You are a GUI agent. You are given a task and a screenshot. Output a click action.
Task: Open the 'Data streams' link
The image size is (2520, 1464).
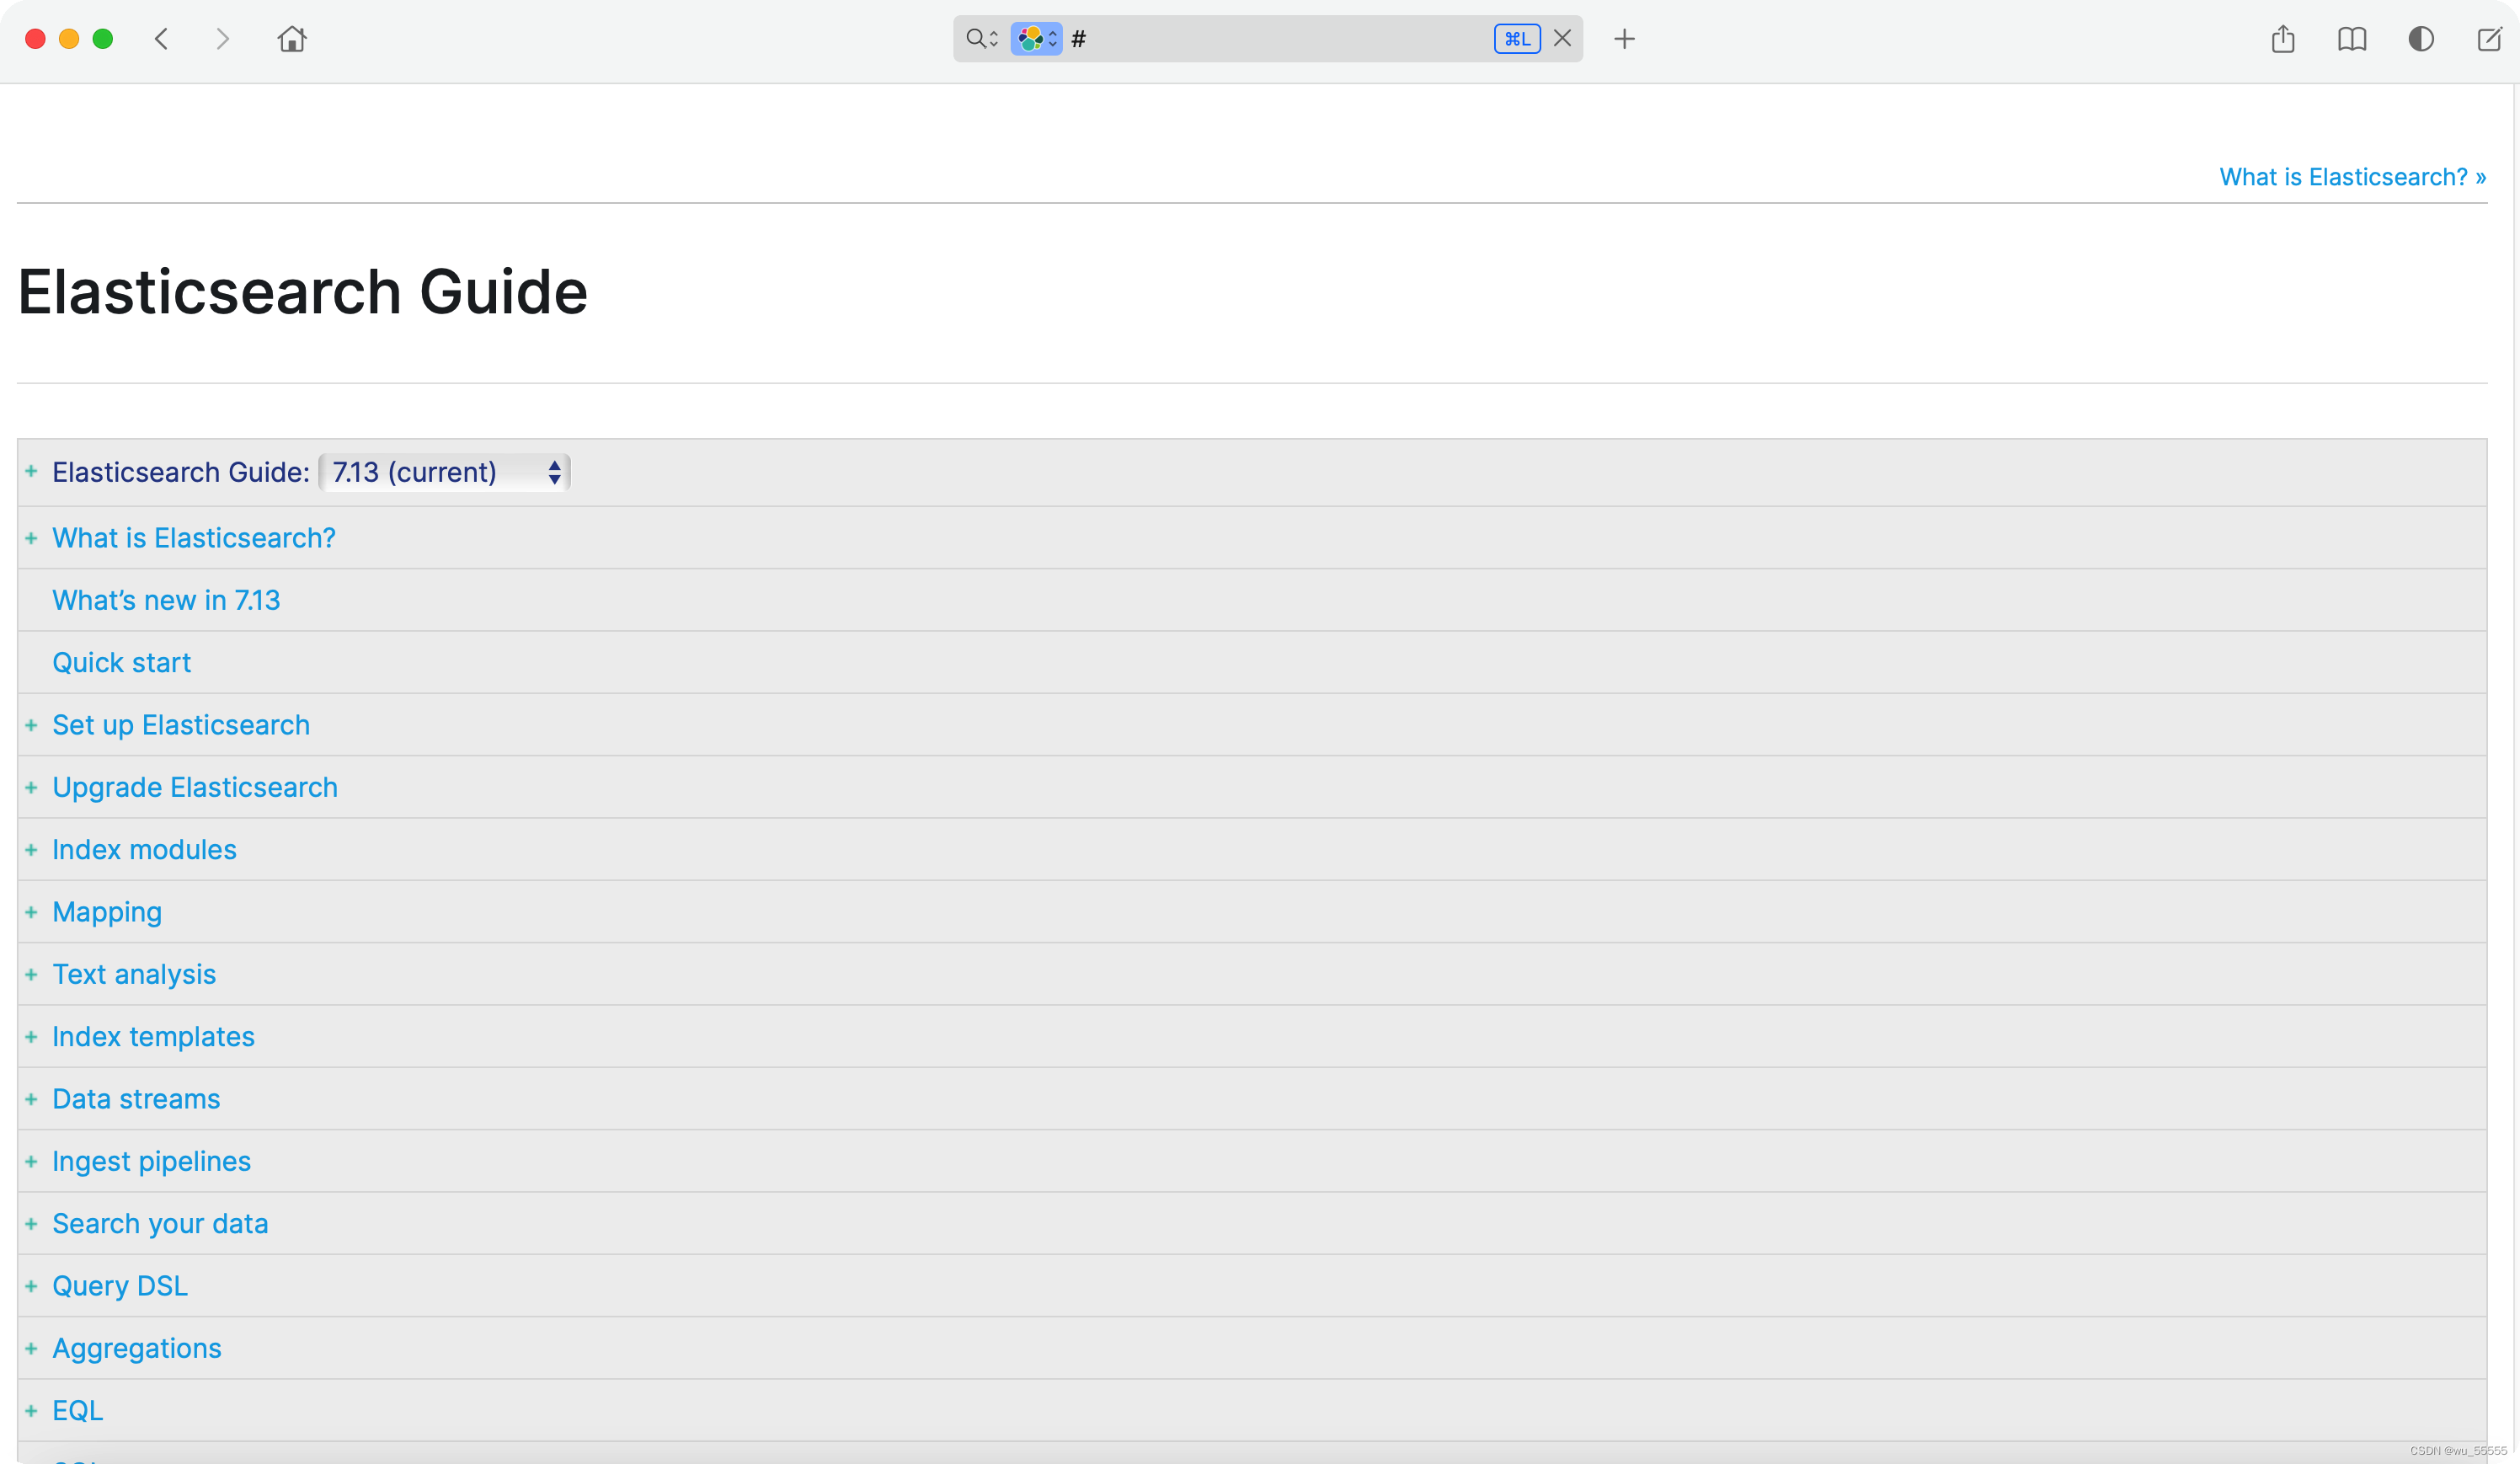pyautogui.click(x=136, y=1099)
